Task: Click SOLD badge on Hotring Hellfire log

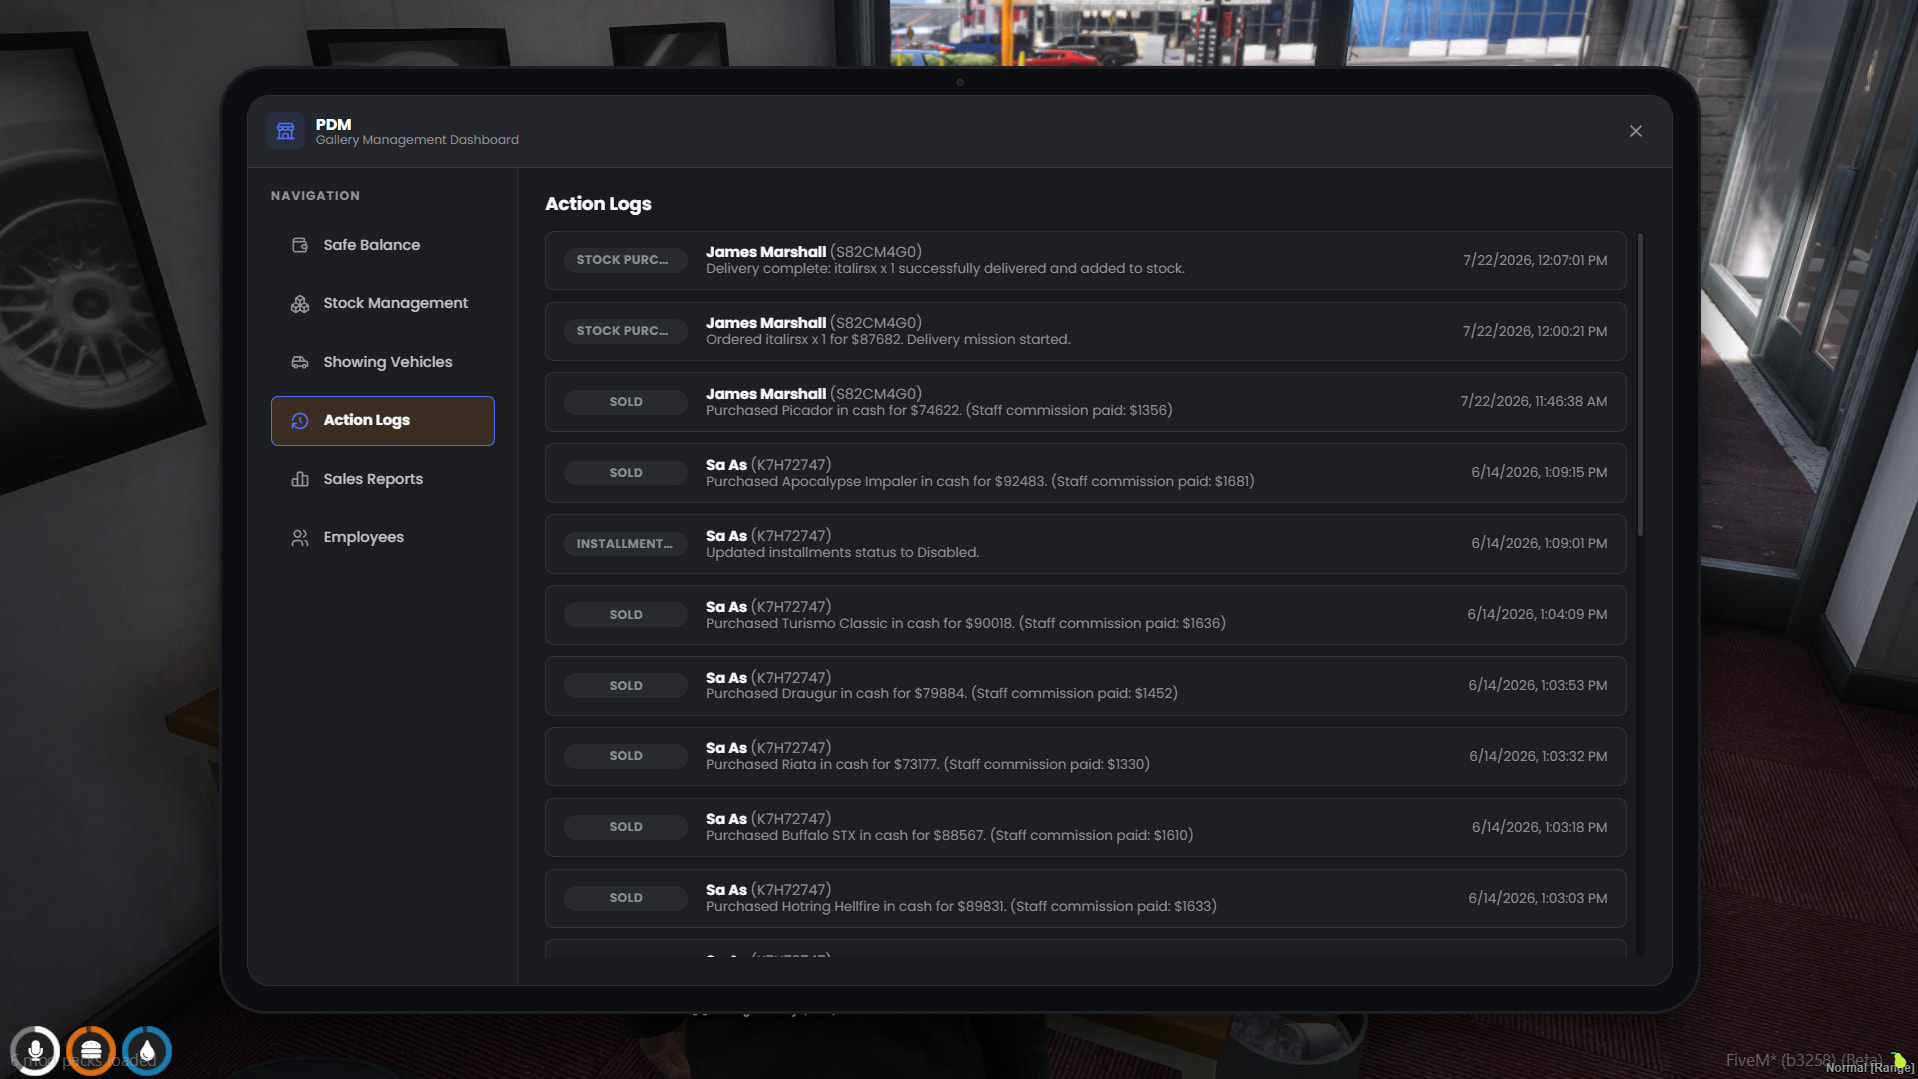Action: tap(625, 898)
